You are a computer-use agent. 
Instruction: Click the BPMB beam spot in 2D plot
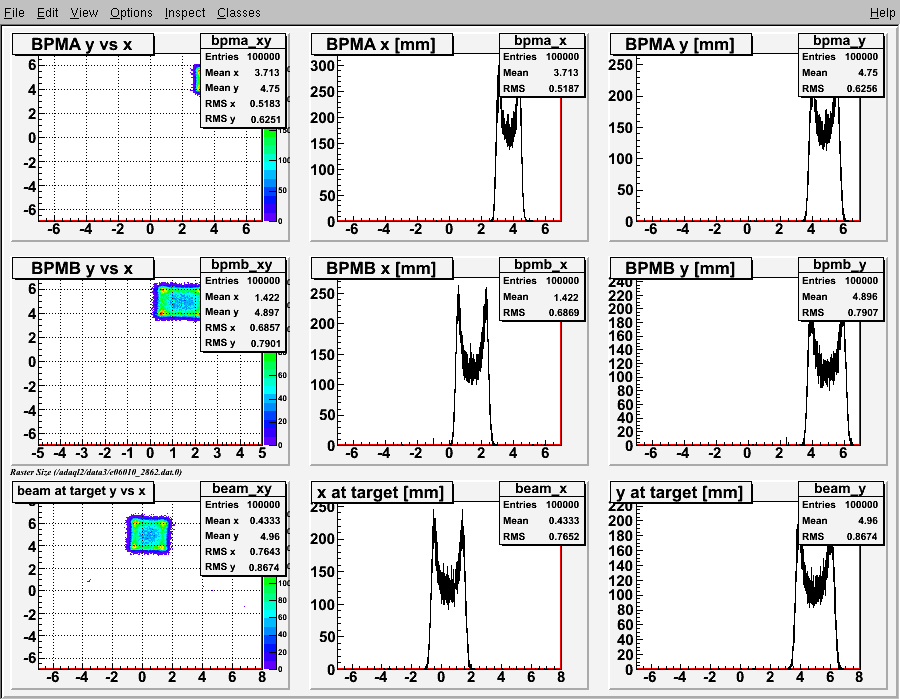[177, 302]
